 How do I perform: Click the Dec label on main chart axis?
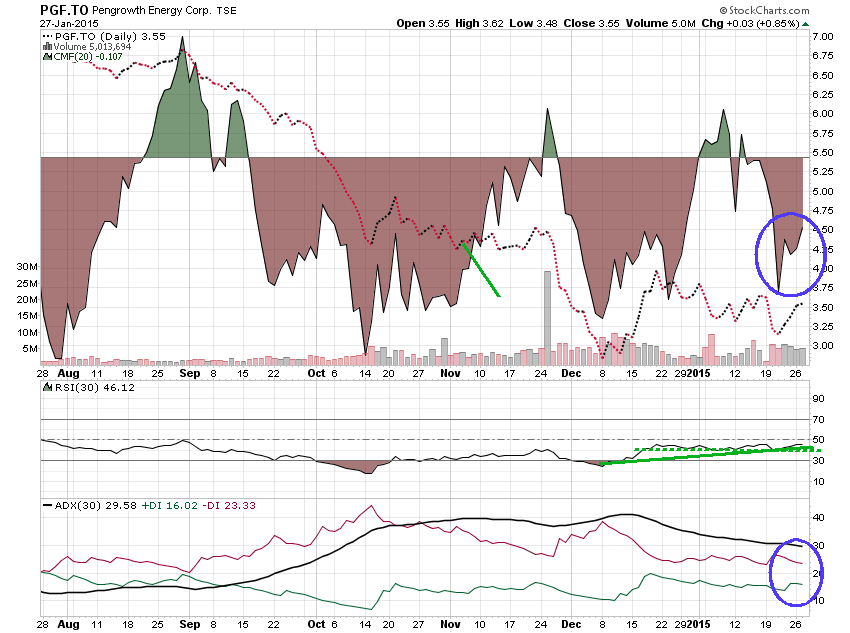coord(571,373)
